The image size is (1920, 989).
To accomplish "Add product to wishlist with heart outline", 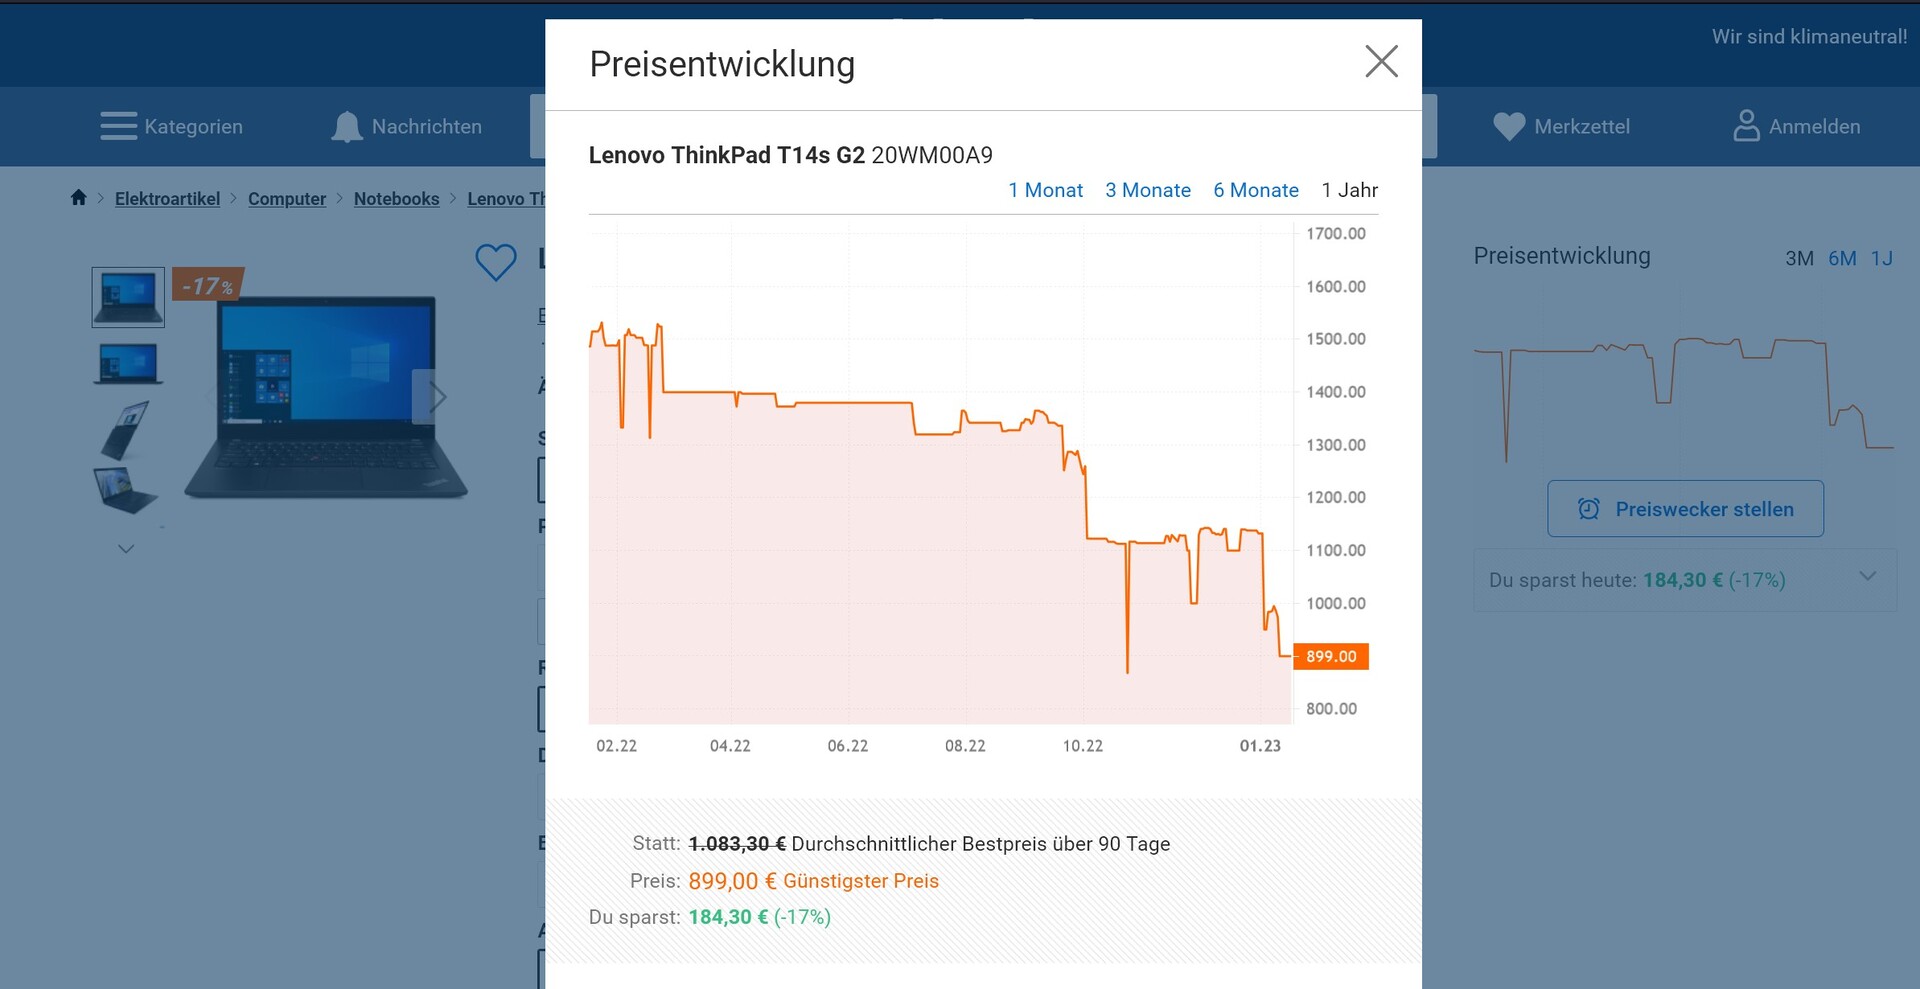I will 496,262.
